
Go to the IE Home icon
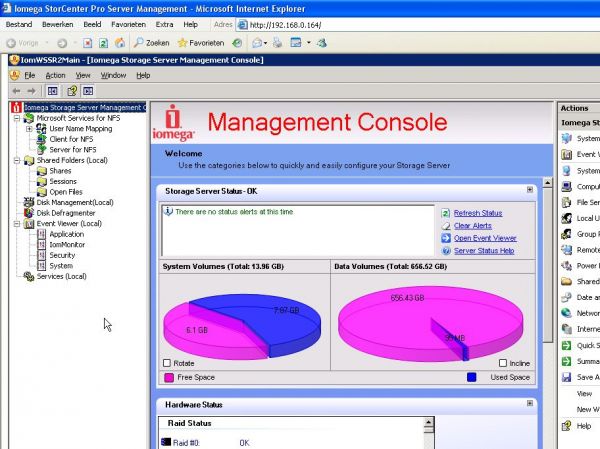120,43
